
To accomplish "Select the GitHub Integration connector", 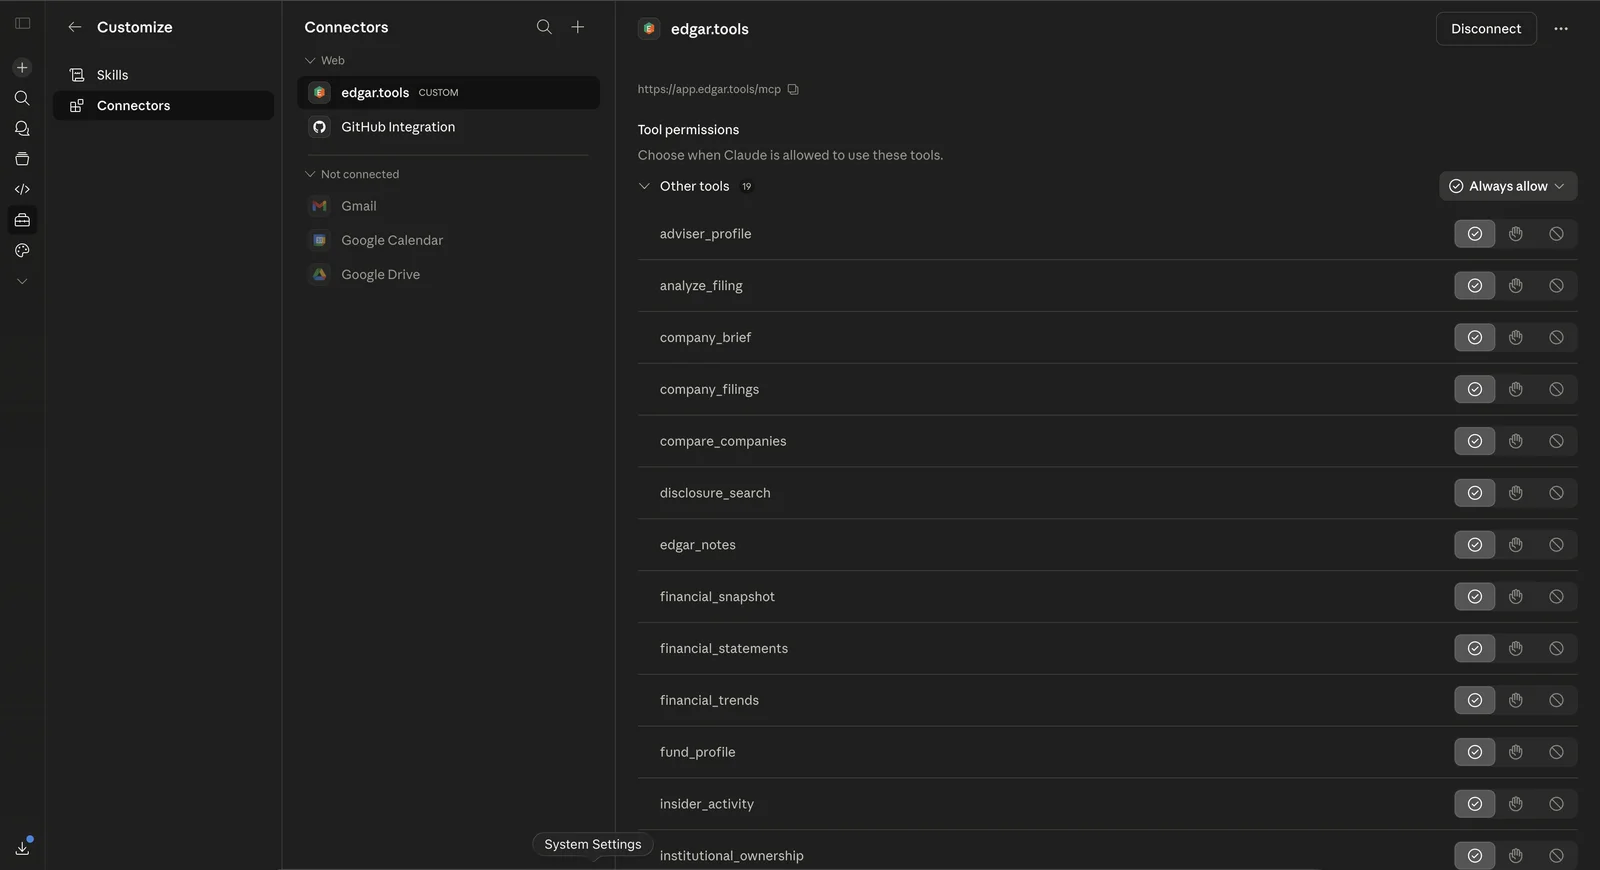I will (448, 127).
